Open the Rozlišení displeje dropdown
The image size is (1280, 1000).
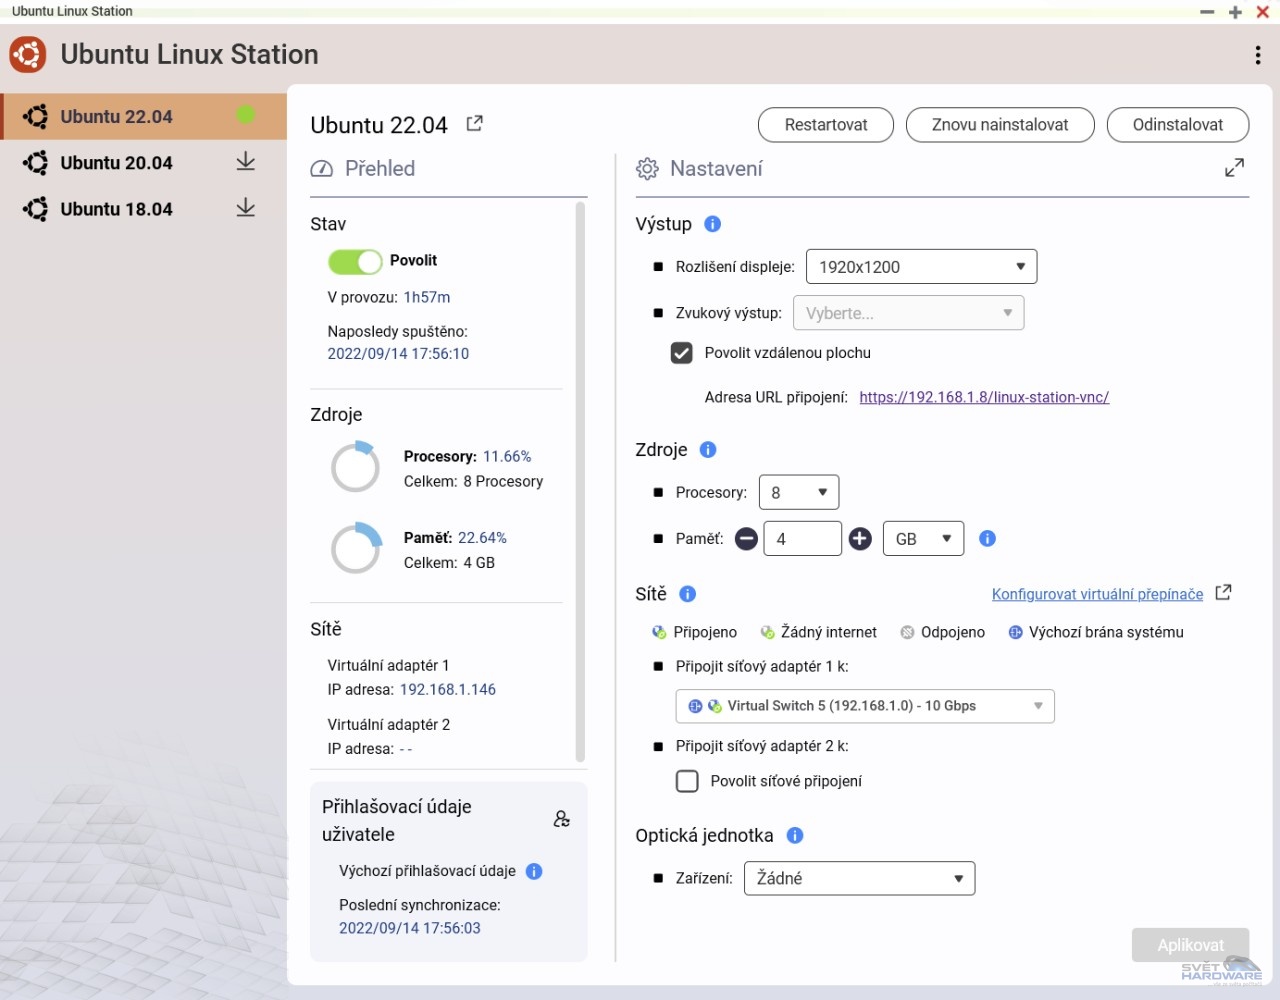pyautogui.click(x=920, y=267)
